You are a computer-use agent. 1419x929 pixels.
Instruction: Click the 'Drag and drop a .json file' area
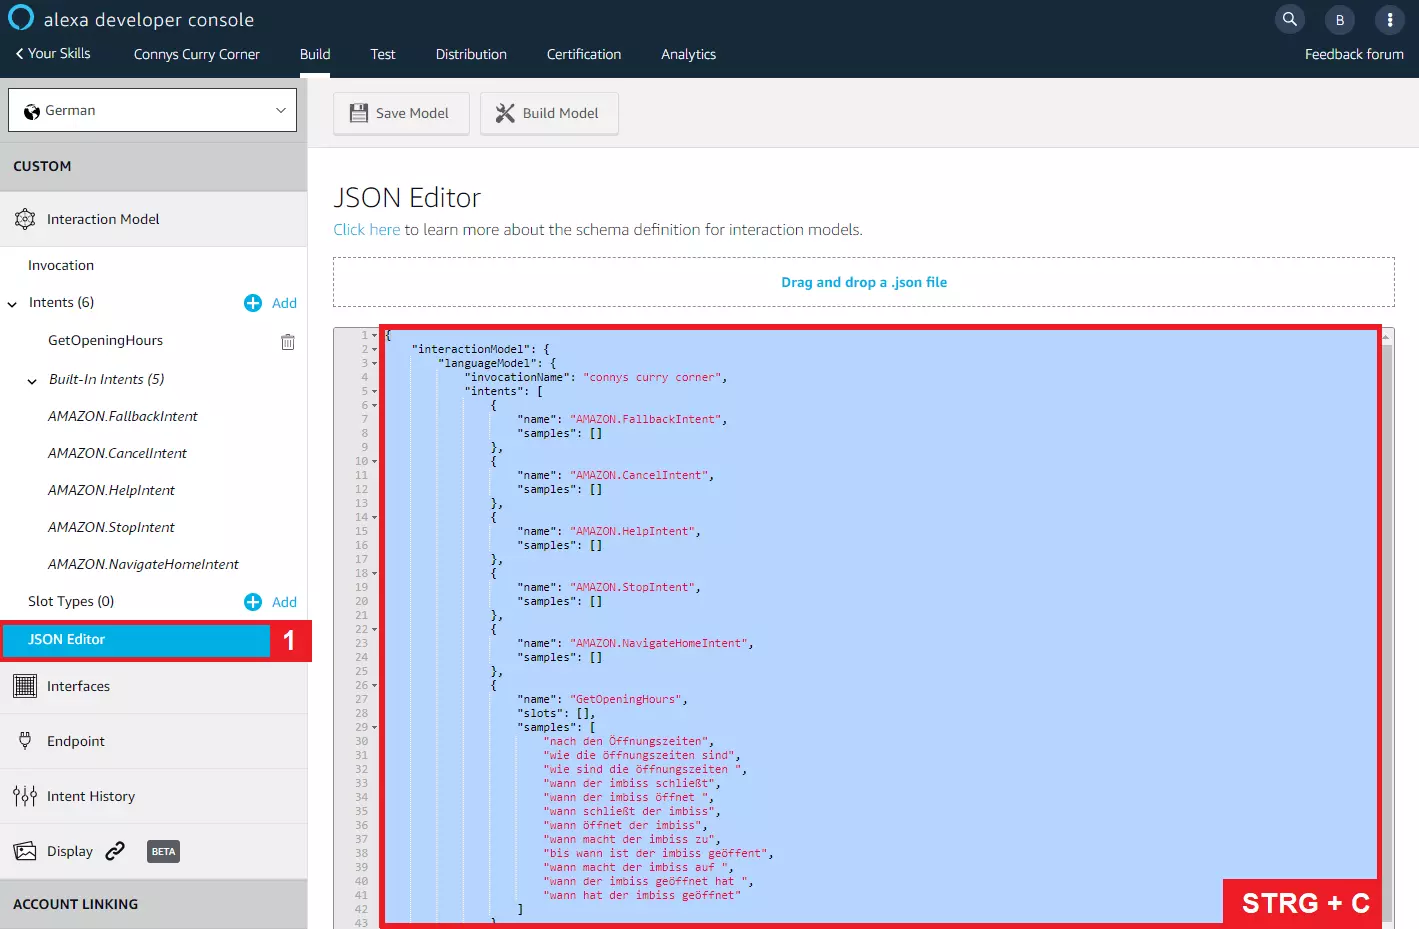864,282
